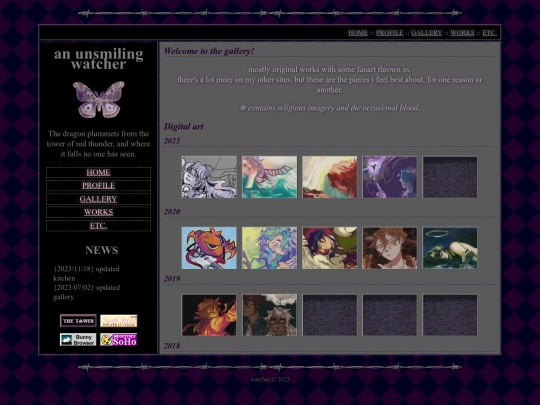
Task: Click the 'watcher © 2022' footer text
Action: 270,379
